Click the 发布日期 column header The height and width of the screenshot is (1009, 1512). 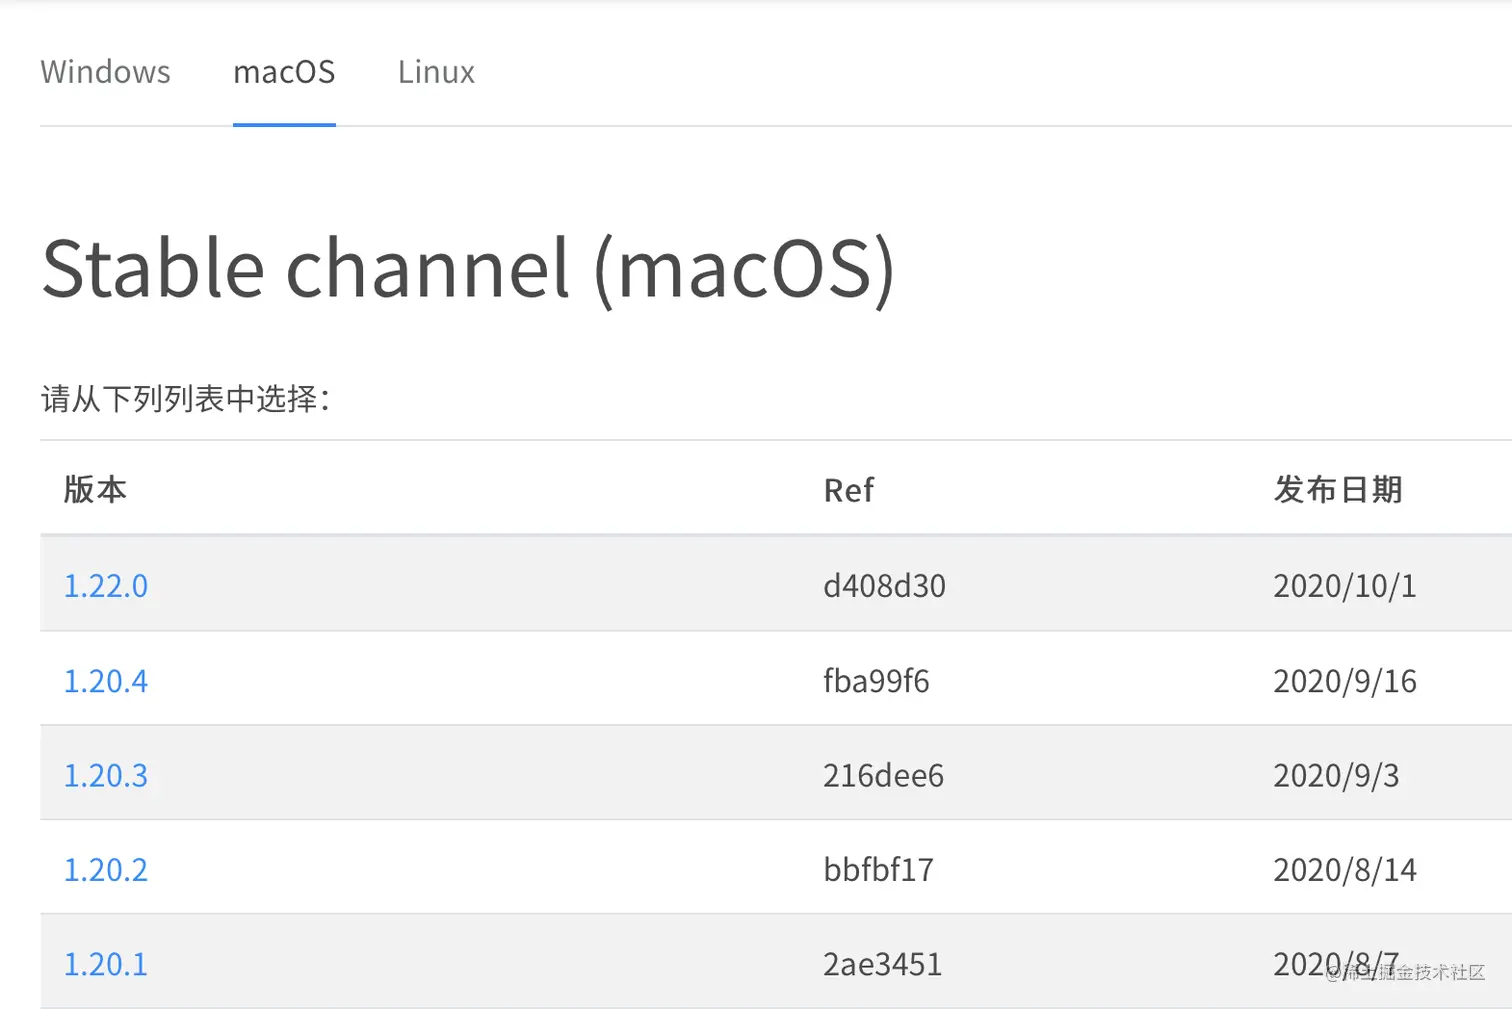pos(1337,490)
